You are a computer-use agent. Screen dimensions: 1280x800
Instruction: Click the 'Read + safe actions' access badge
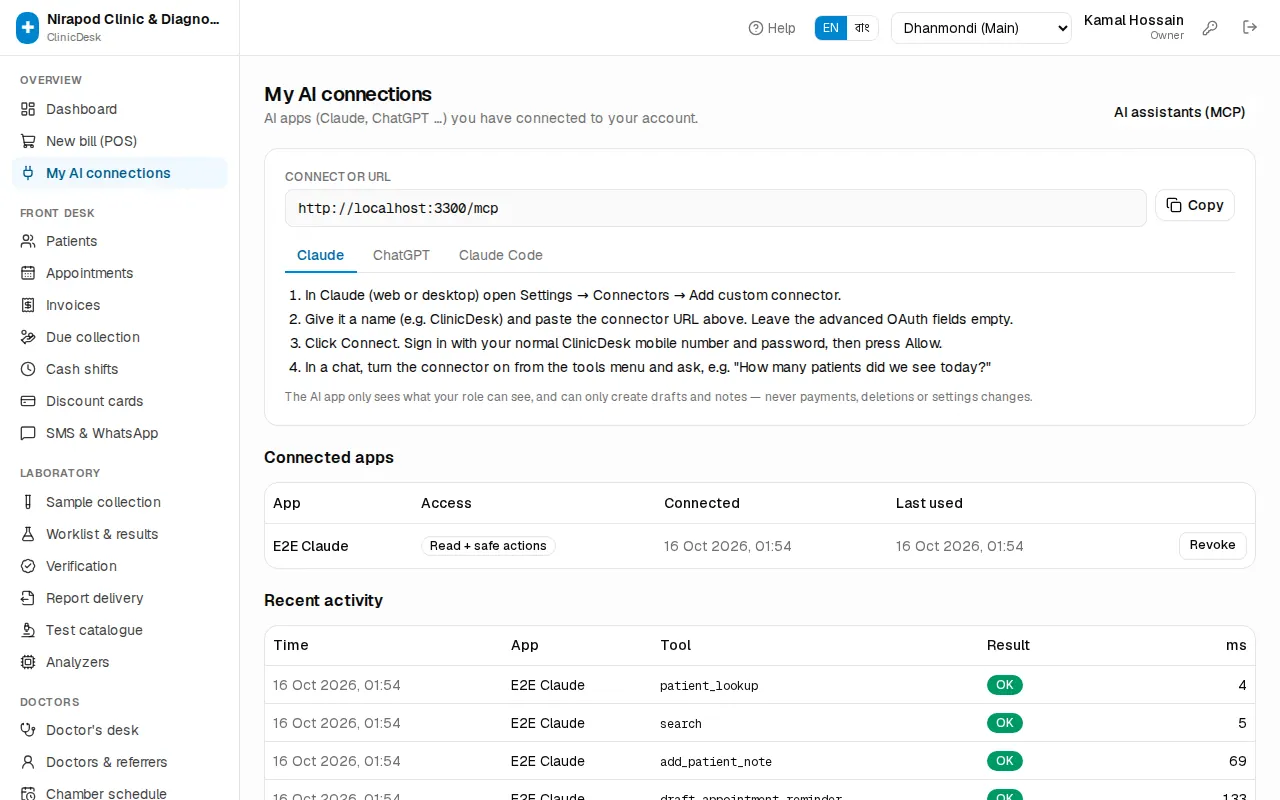point(488,546)
